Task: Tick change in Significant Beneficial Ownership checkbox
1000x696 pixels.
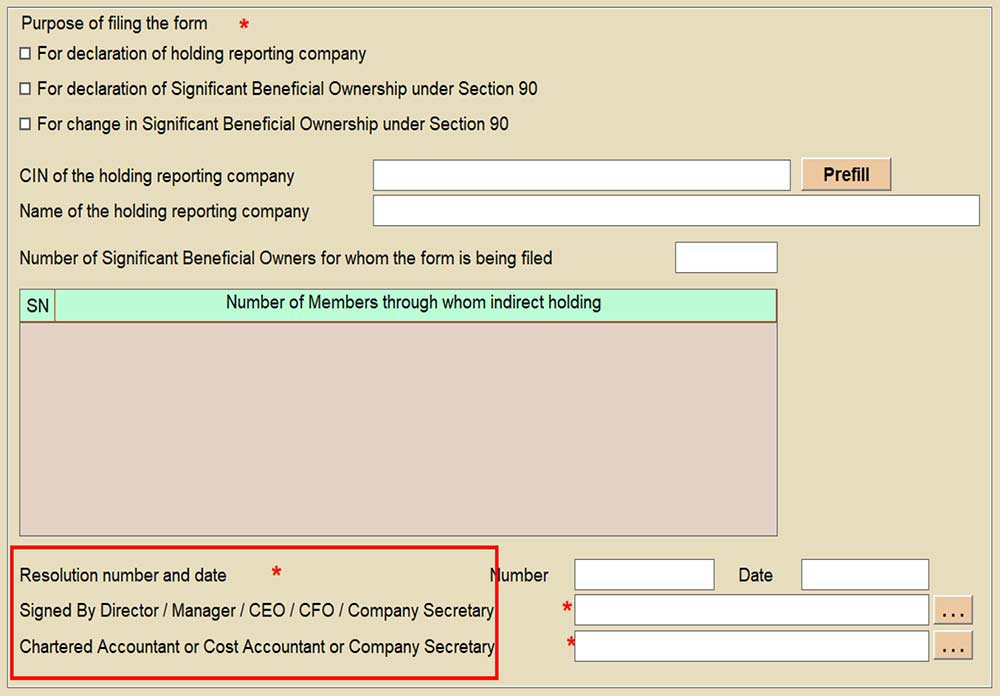Action: [26, 124]
